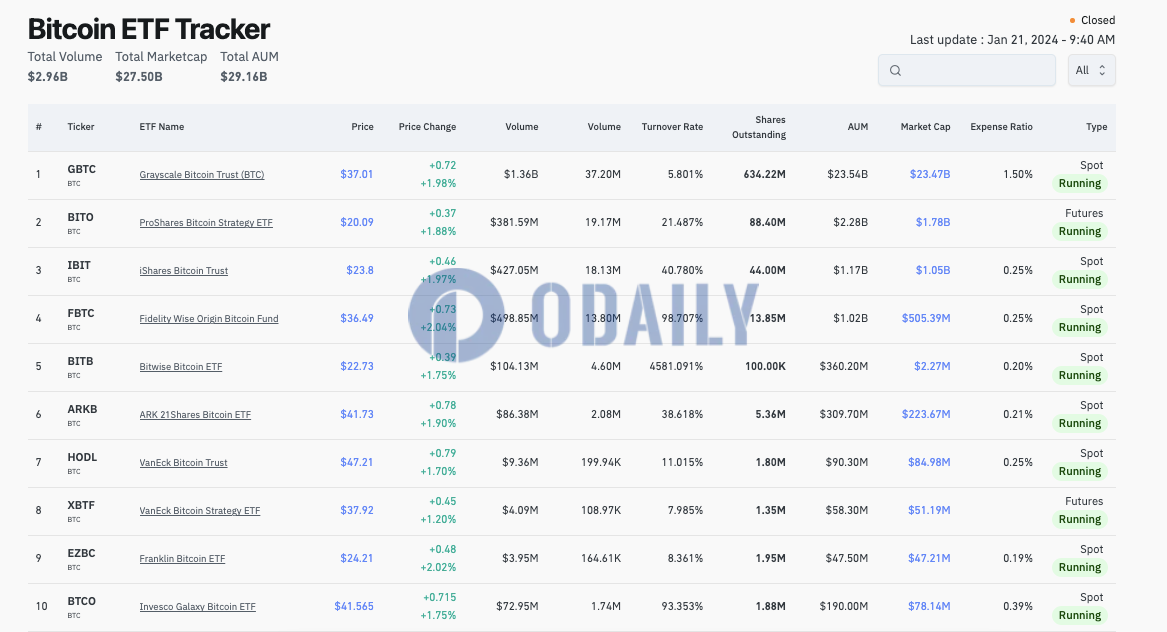Click BITO market cap $1.78B
Viewport: 1167px width, 632px height.
pos(933,223)
